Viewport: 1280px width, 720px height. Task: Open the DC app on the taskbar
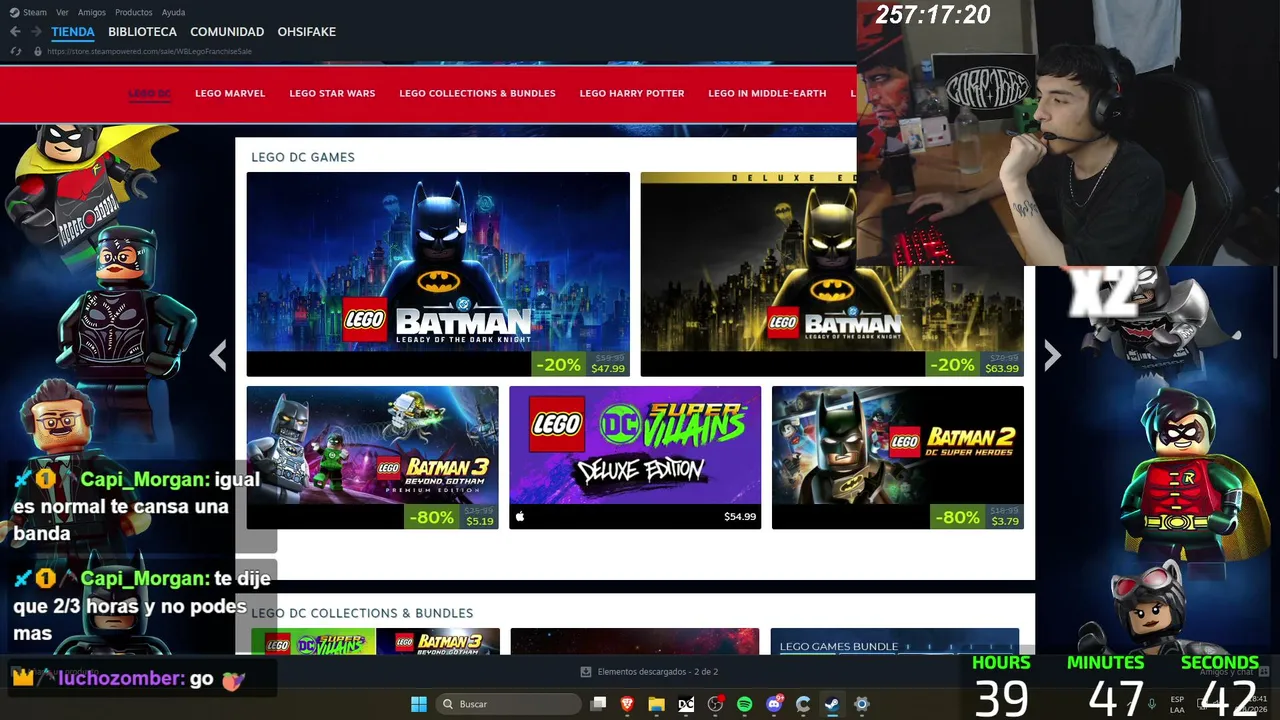[x=686, y=704]
